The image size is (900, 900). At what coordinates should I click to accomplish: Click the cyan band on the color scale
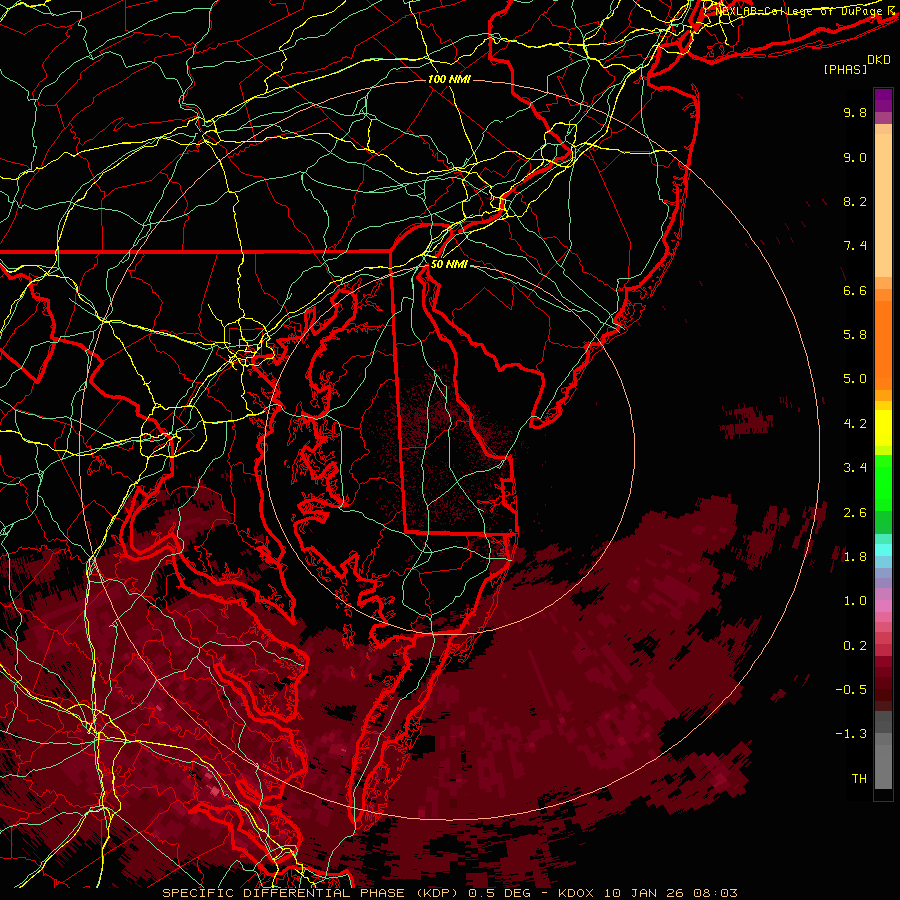point(883,550)
